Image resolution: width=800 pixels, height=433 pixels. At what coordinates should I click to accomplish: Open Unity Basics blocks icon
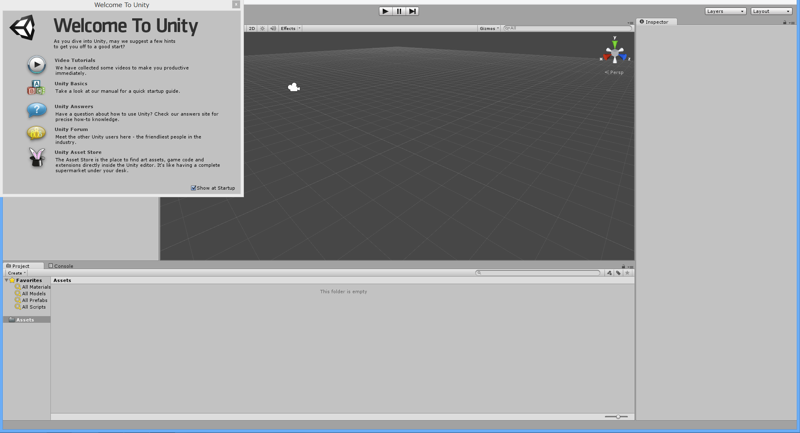pyautogui.click(x=36, y=88)
